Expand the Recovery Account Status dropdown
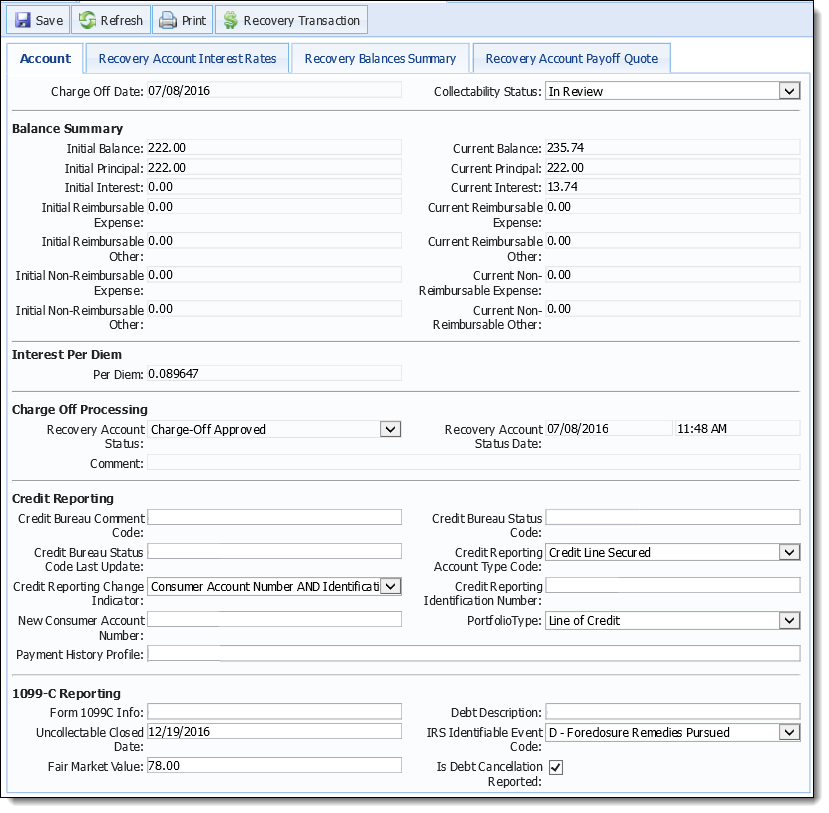 pos(390,429)
